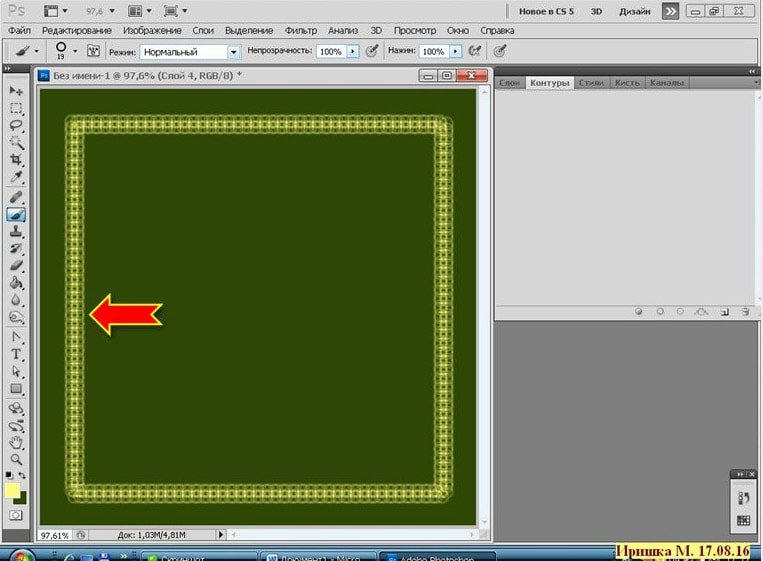Image resolution: width=763 pixels, height=561 pixels.
Task: Toggle Quick Mask mode button
Action: pyautogui.click(x=16, y=514)
